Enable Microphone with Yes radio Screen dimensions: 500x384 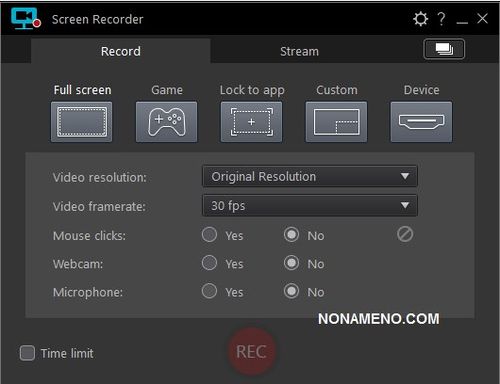(209, 291)
